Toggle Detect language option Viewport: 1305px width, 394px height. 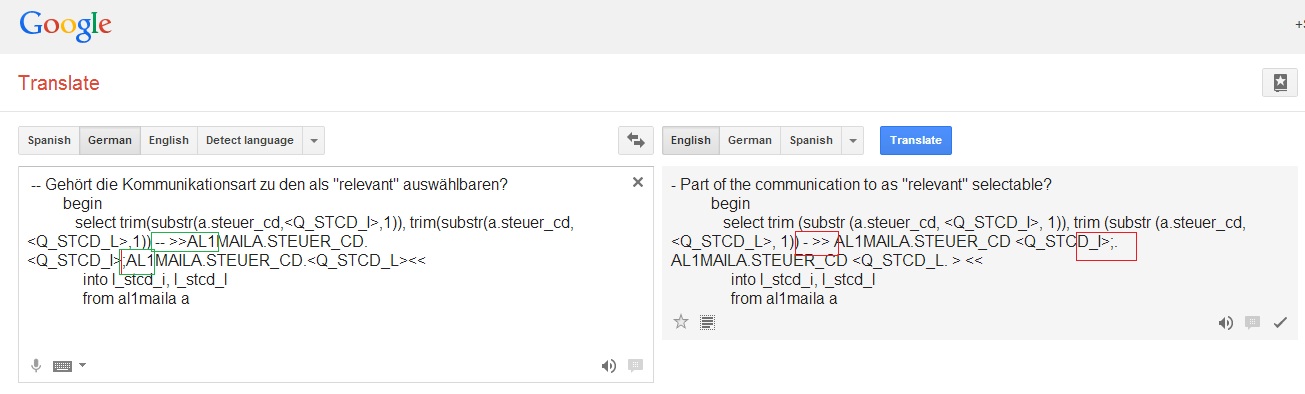click(x=250, y=140)
